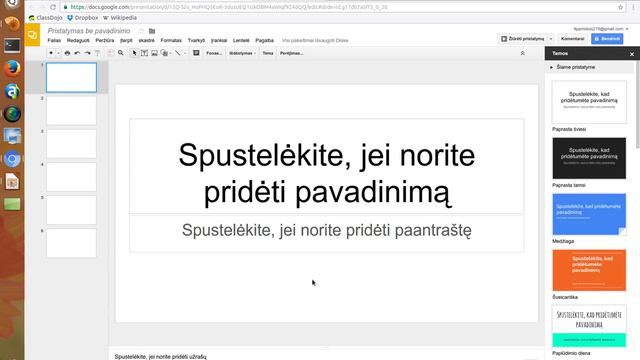Open dropdown arrow beside Žiūrėti pristatymą

pos(551,39)
